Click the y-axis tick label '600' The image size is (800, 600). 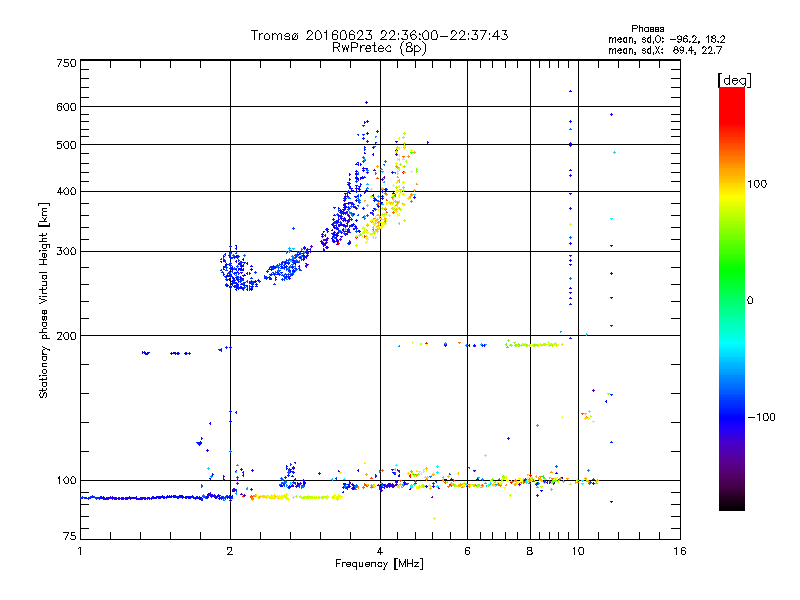pos(66,107)
